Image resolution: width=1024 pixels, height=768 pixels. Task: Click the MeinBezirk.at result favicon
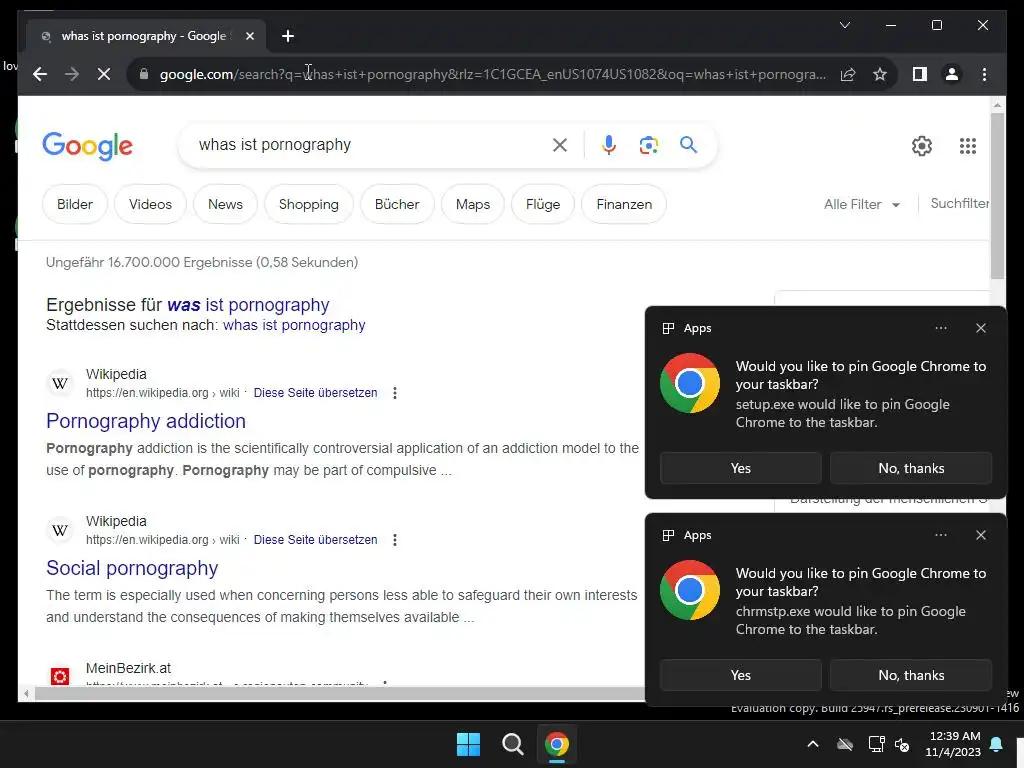coord(59,676)
